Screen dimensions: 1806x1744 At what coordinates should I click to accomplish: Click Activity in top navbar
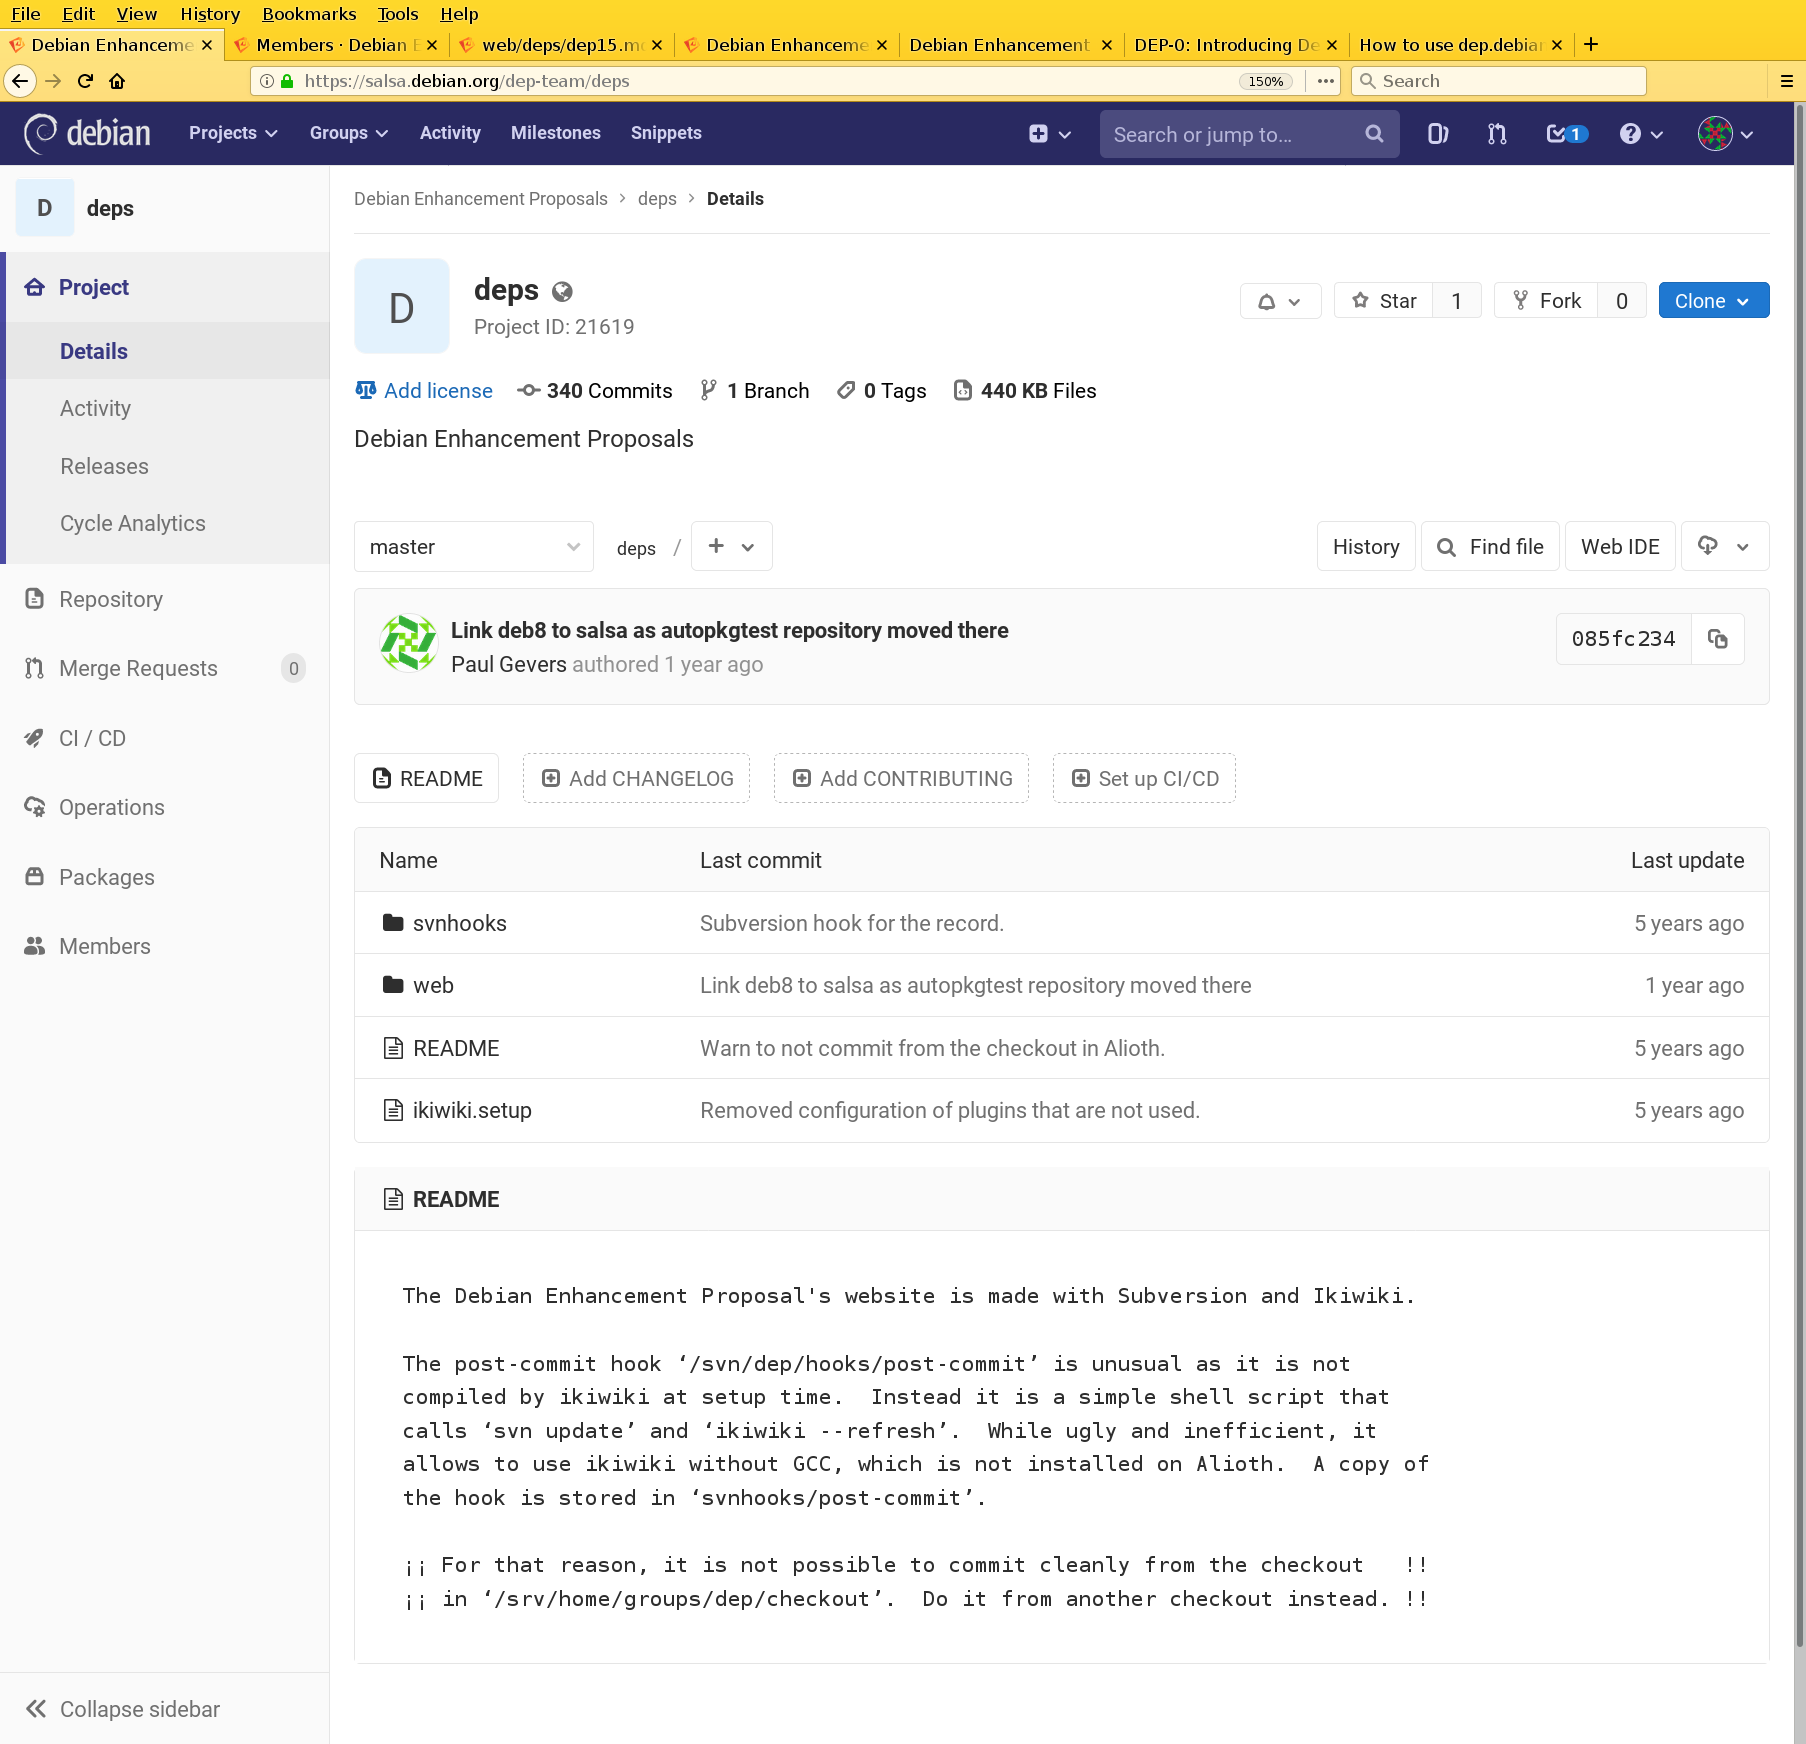(x=450, y=133)
